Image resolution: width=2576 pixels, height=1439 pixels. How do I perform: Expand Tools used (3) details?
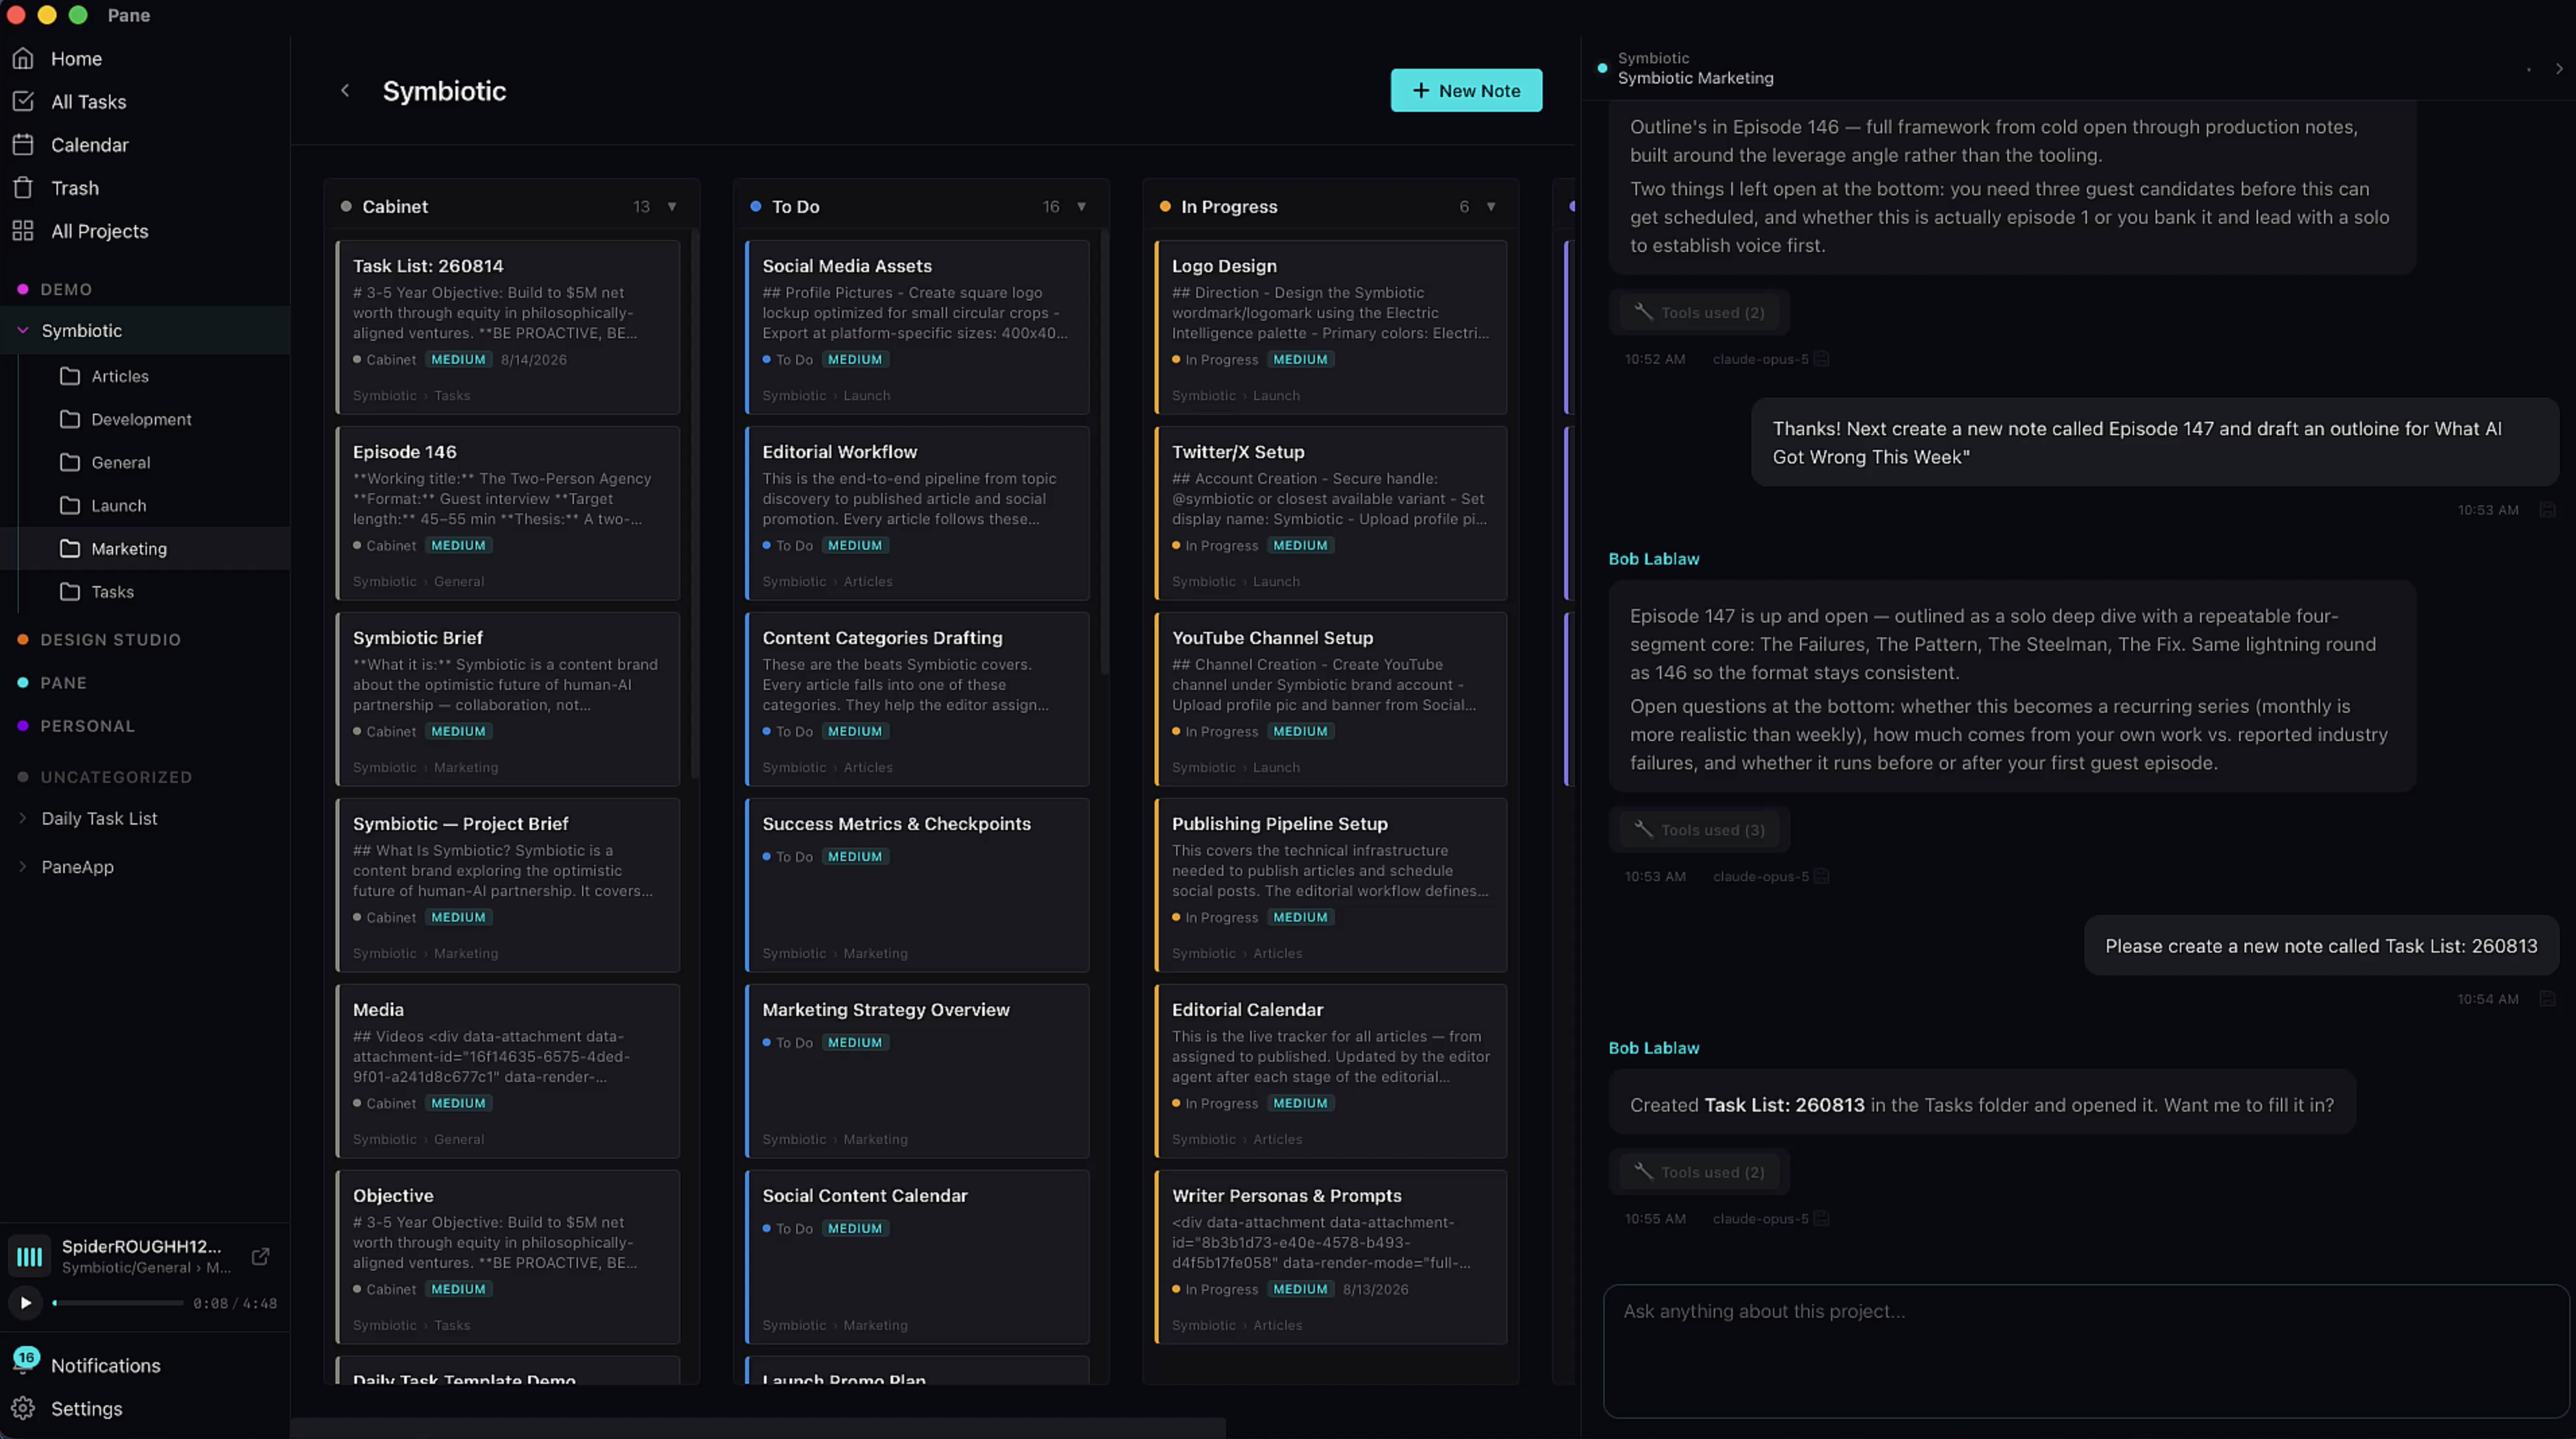click(1699, 829)
